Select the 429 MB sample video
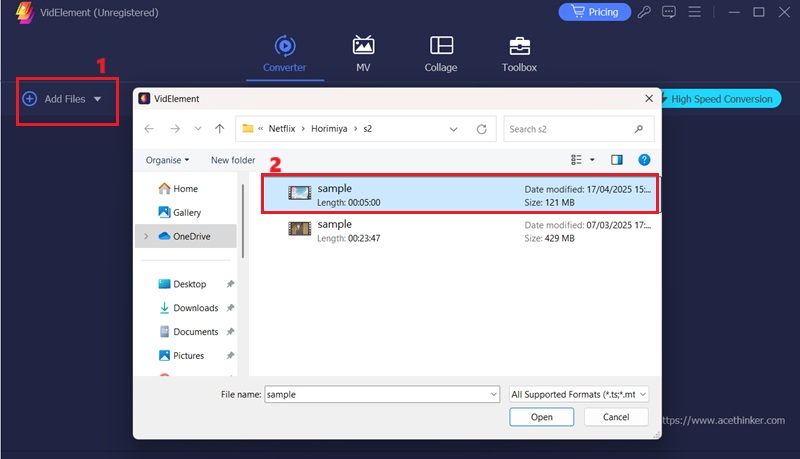Screen dimensions: 800x459 (x=461, y=231)
